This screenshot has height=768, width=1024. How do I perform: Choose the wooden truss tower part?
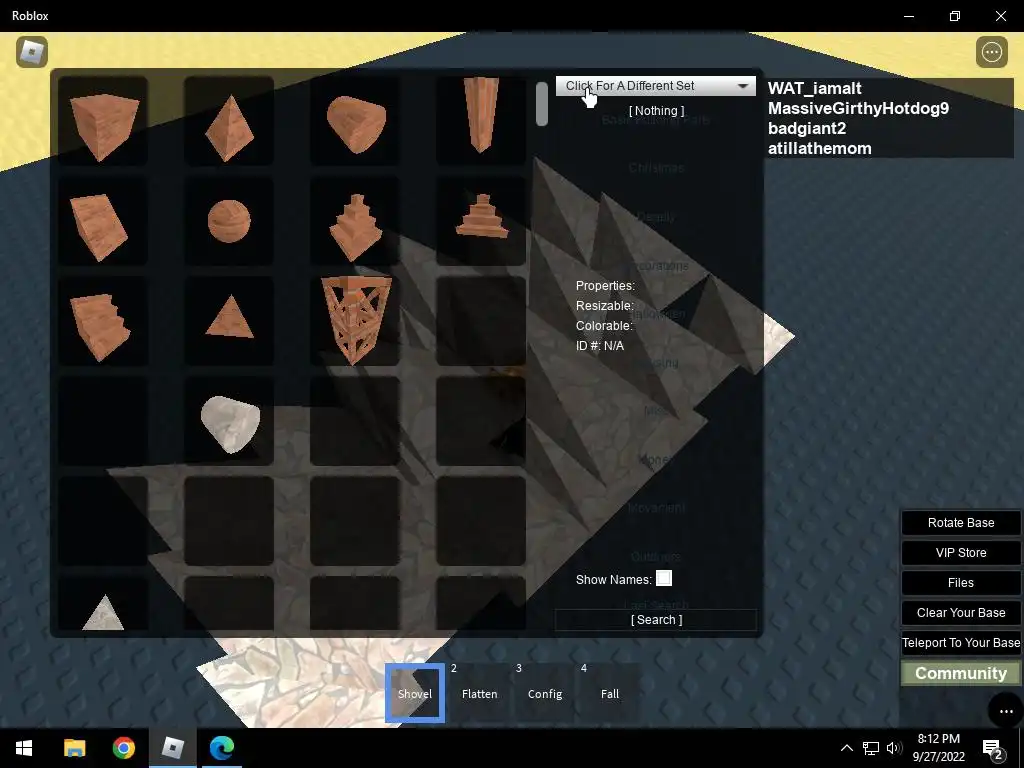[355, 321]
